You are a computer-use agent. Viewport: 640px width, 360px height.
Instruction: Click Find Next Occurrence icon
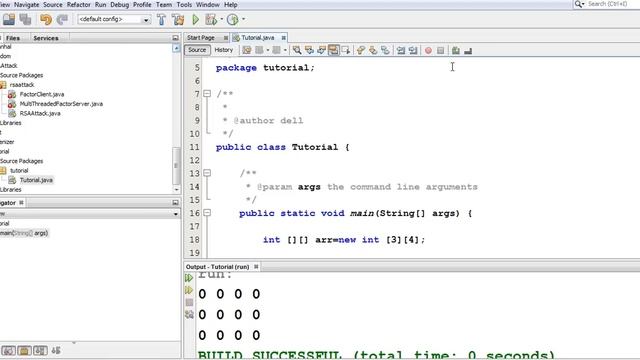pos(322,50)
